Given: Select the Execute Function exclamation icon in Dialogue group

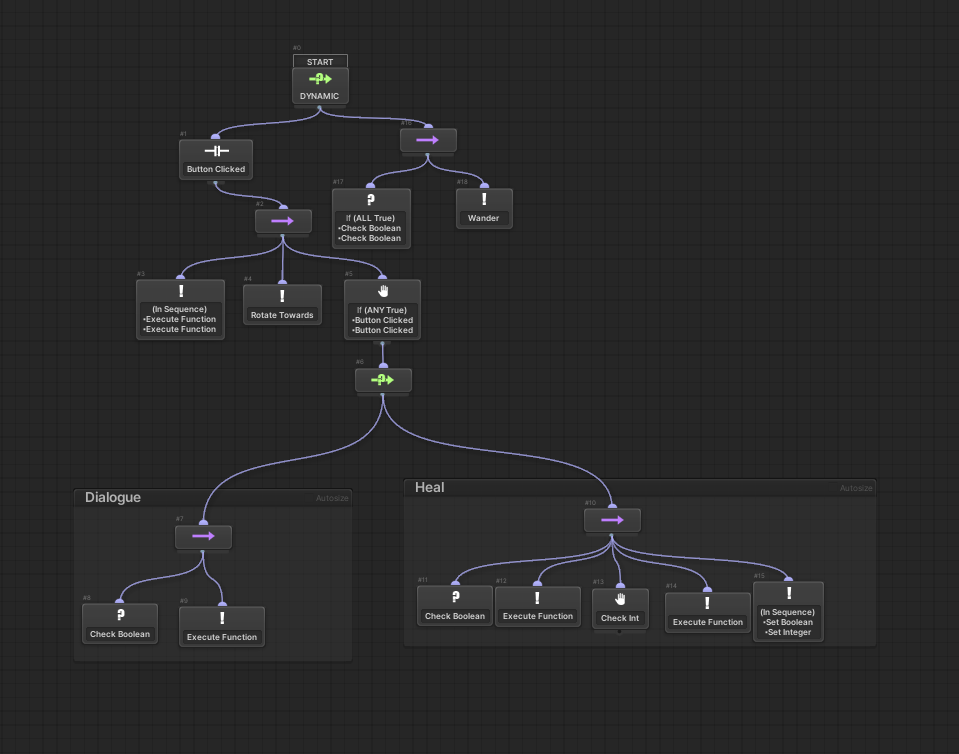Looking at the screenshot, I should [x=222, y=618].
